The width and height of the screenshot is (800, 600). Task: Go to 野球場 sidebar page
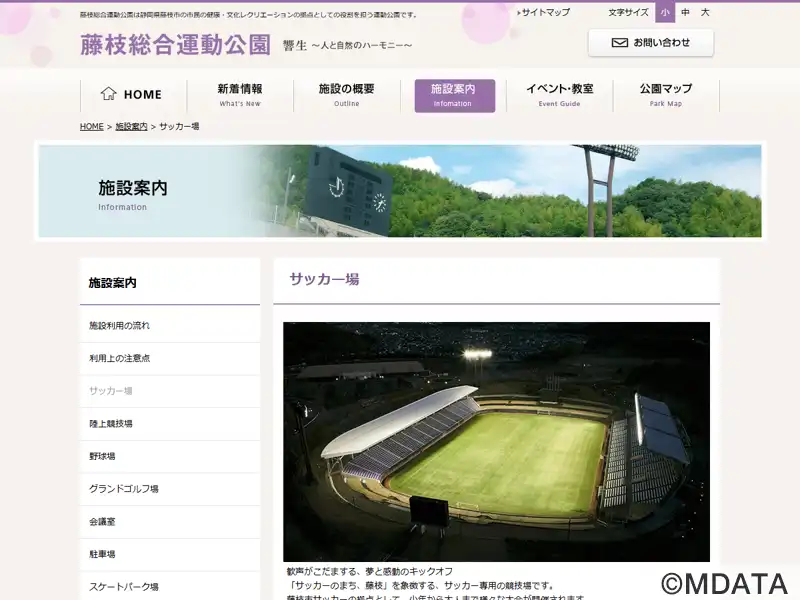pos(102,456)
